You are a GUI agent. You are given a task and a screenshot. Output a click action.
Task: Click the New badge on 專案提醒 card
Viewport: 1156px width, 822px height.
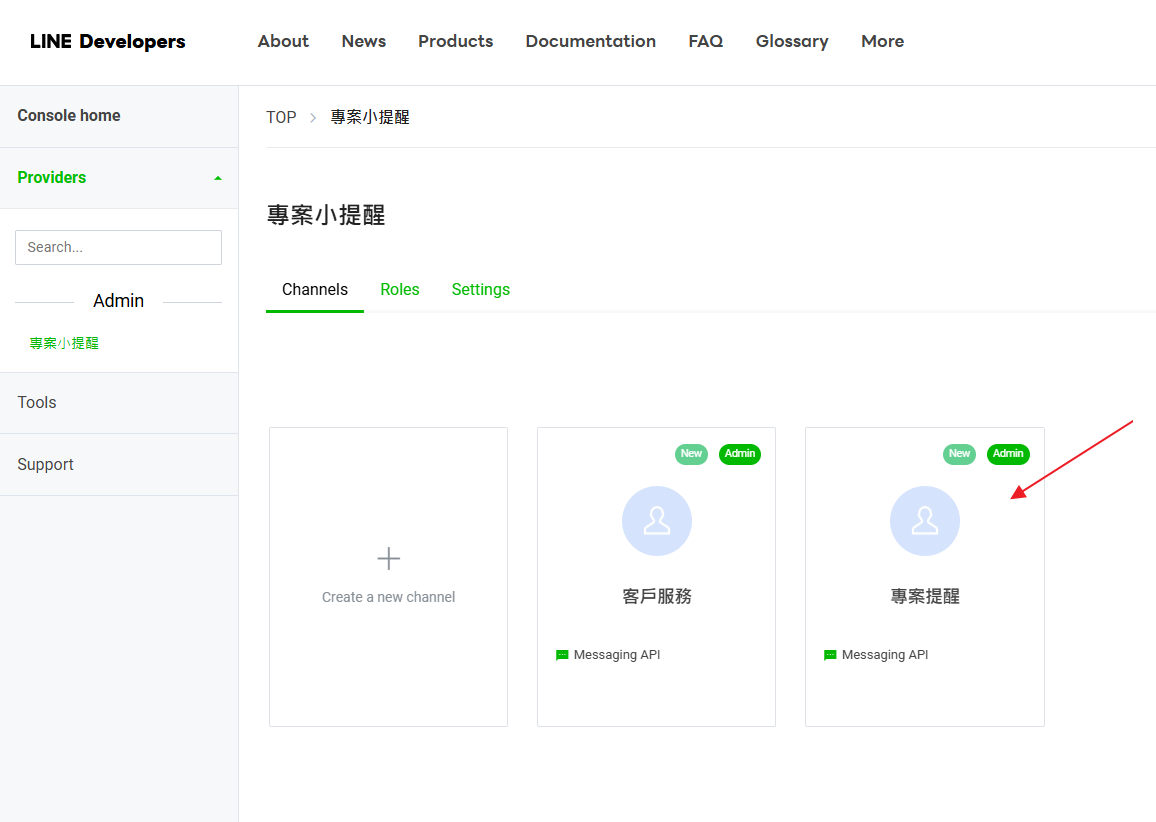click(x=959, y=453)
